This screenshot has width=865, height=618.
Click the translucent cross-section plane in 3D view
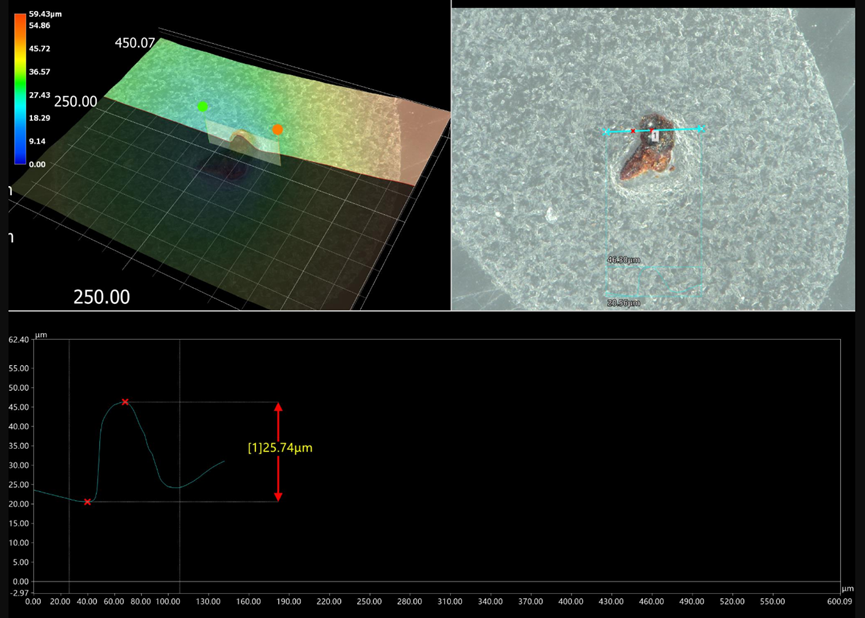(243, 142)
